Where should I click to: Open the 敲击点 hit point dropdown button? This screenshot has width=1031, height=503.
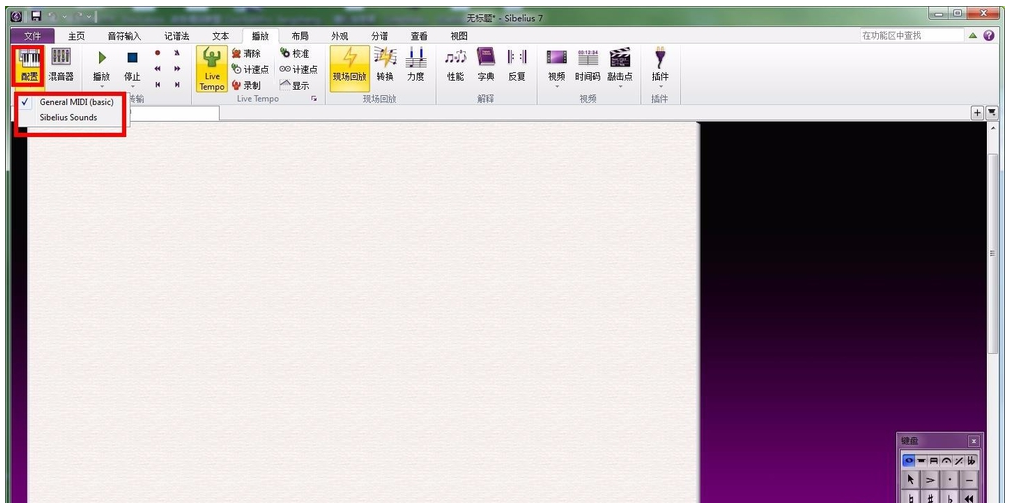619,68
